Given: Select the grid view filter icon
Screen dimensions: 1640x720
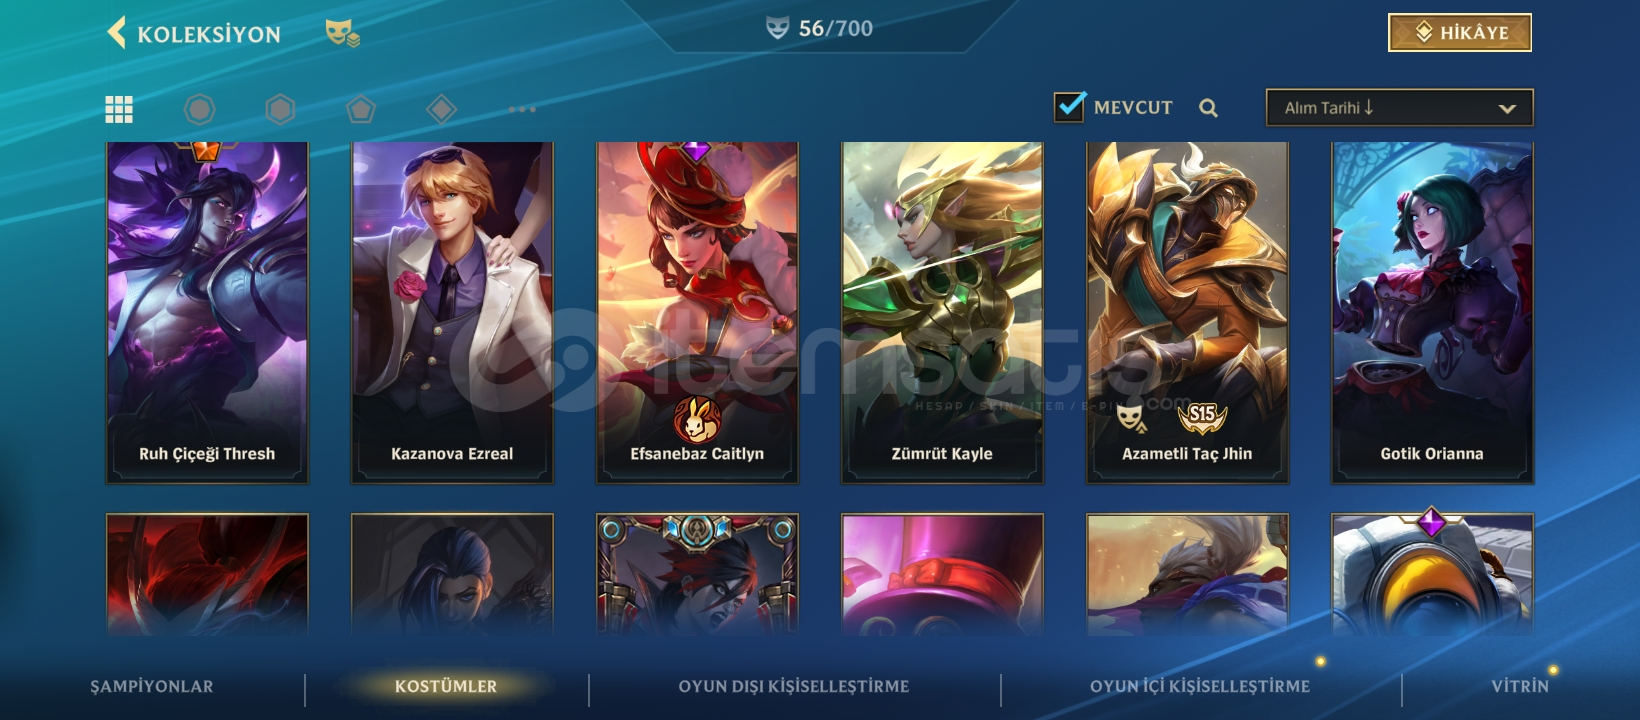Looking at the screenshot, I should [x=119, y=109].
